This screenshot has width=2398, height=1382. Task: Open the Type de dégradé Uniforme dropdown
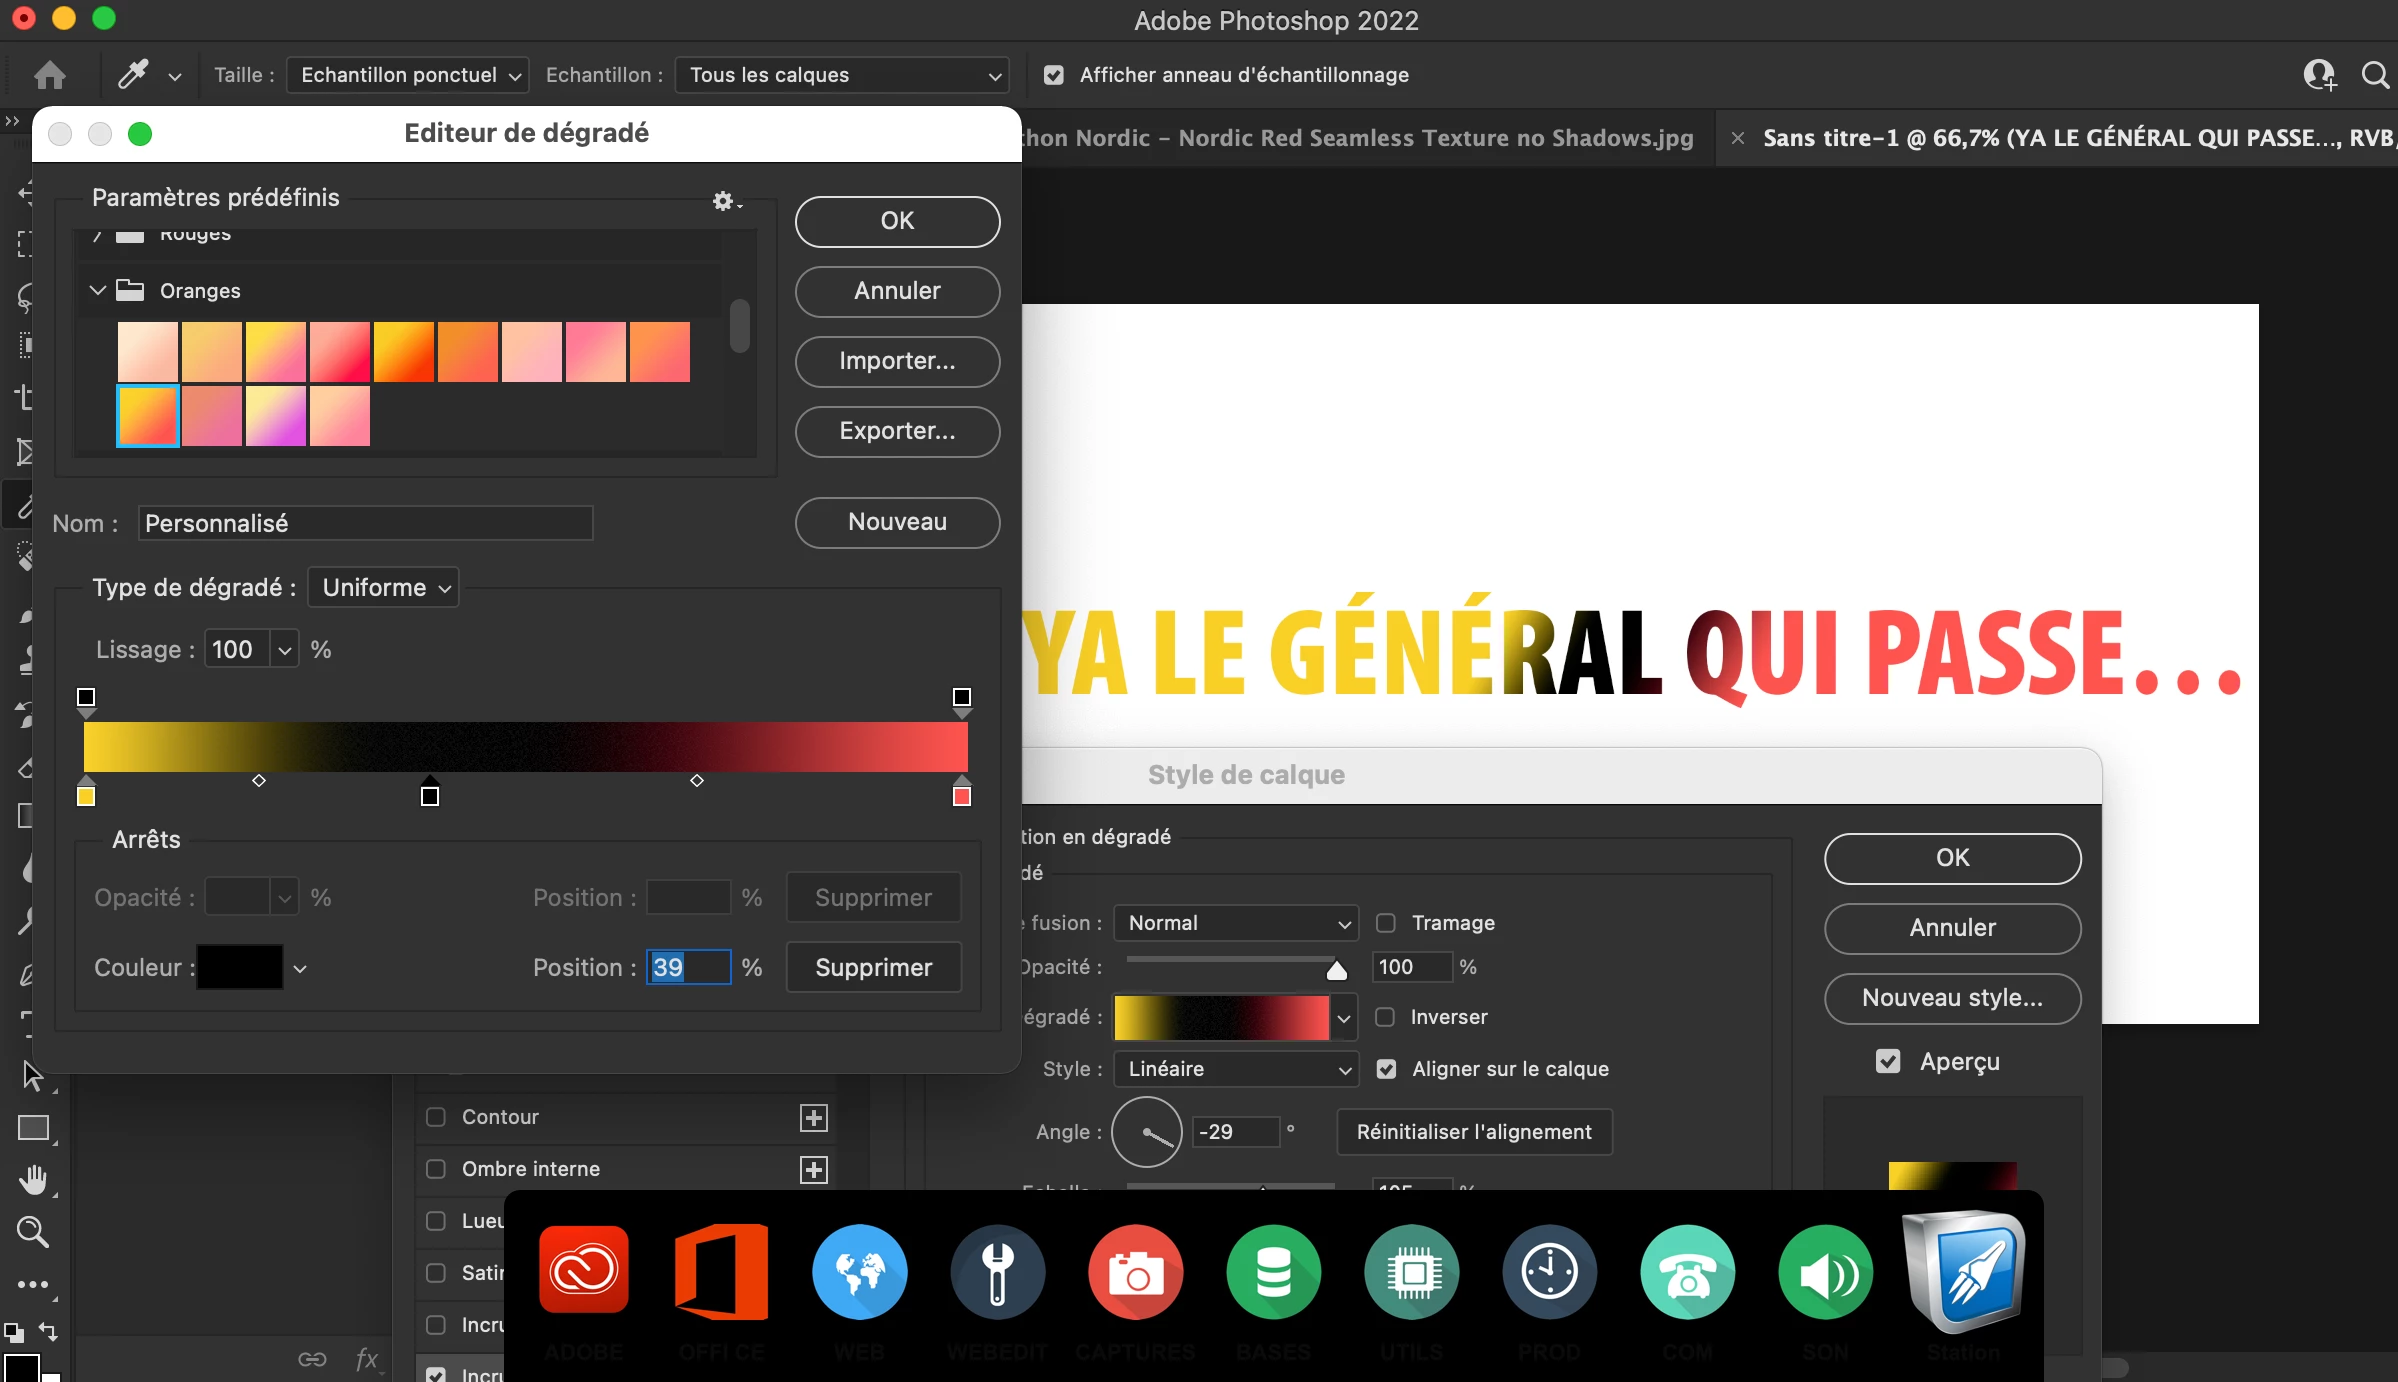[x=384, y=588]
